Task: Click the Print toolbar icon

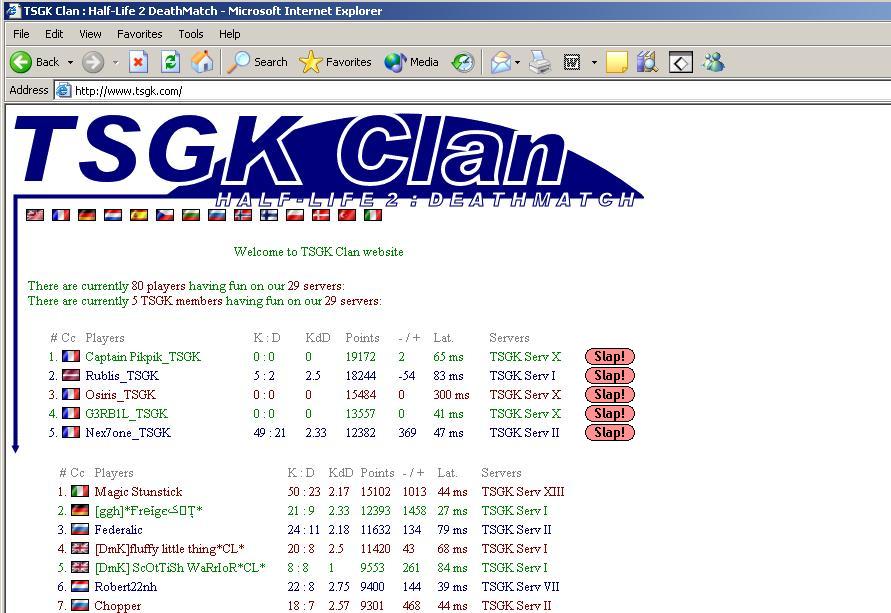Action: (540, 62)
